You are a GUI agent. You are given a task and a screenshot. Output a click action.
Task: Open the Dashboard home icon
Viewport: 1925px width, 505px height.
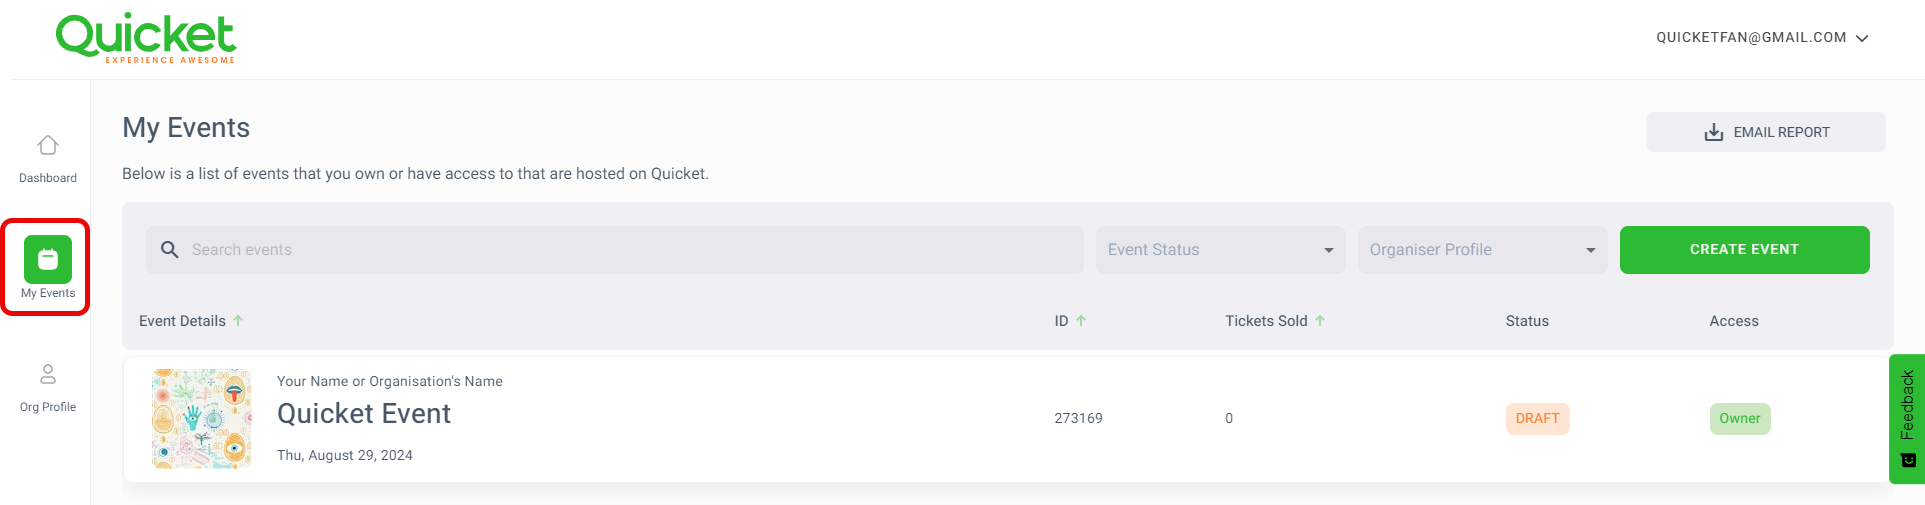click(x=47, y=146)
